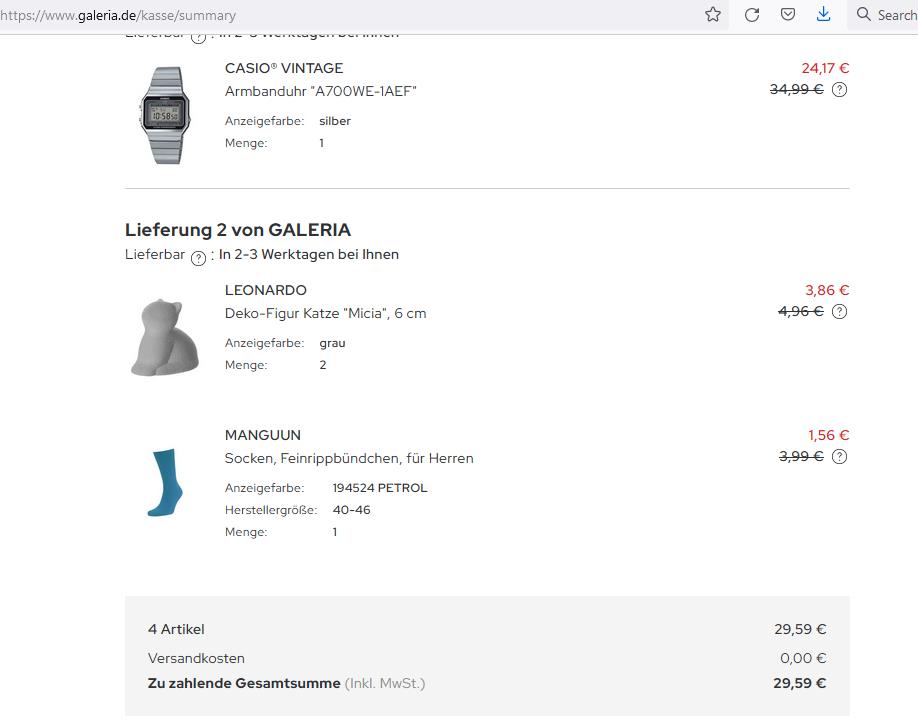The width and height of the screenshot is (918, 725).
Task: Open help icon beside 3,99 € price
Action: 839,457
